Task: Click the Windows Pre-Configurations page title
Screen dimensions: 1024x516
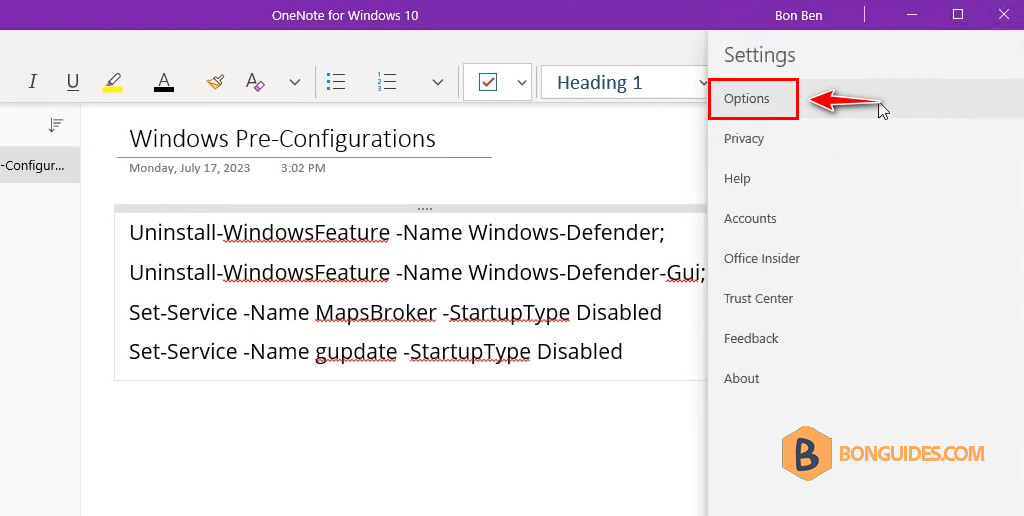Action: (x=282, y=138)
